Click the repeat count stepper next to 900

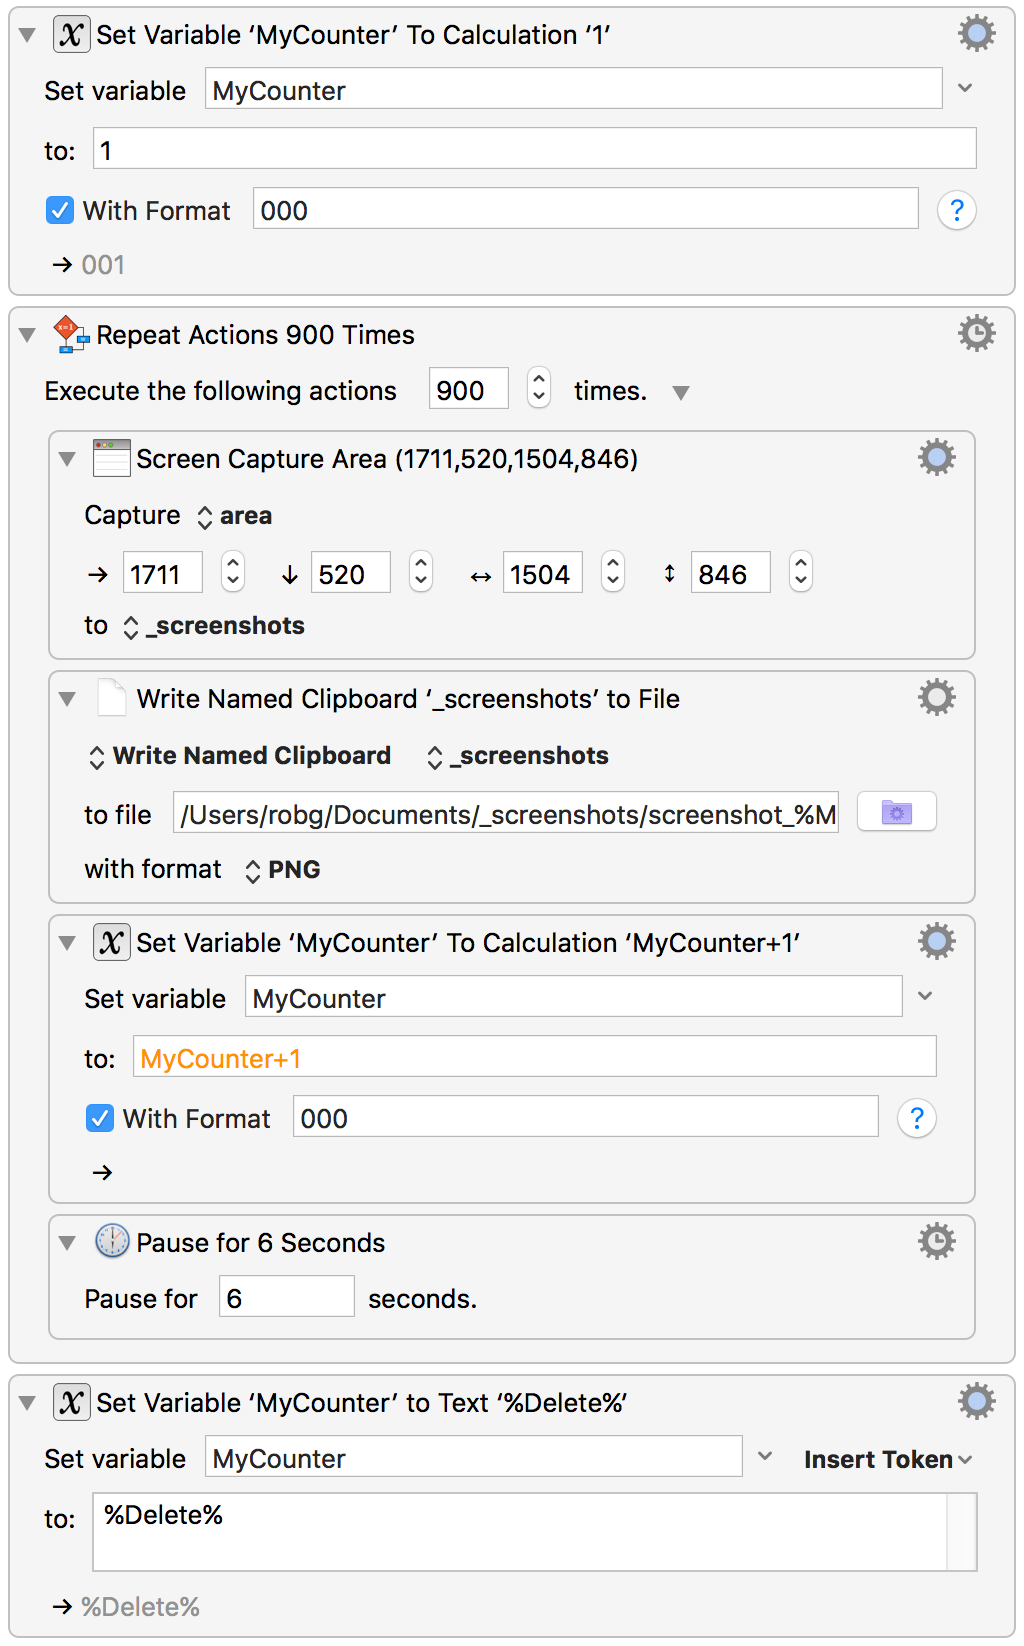538,387
